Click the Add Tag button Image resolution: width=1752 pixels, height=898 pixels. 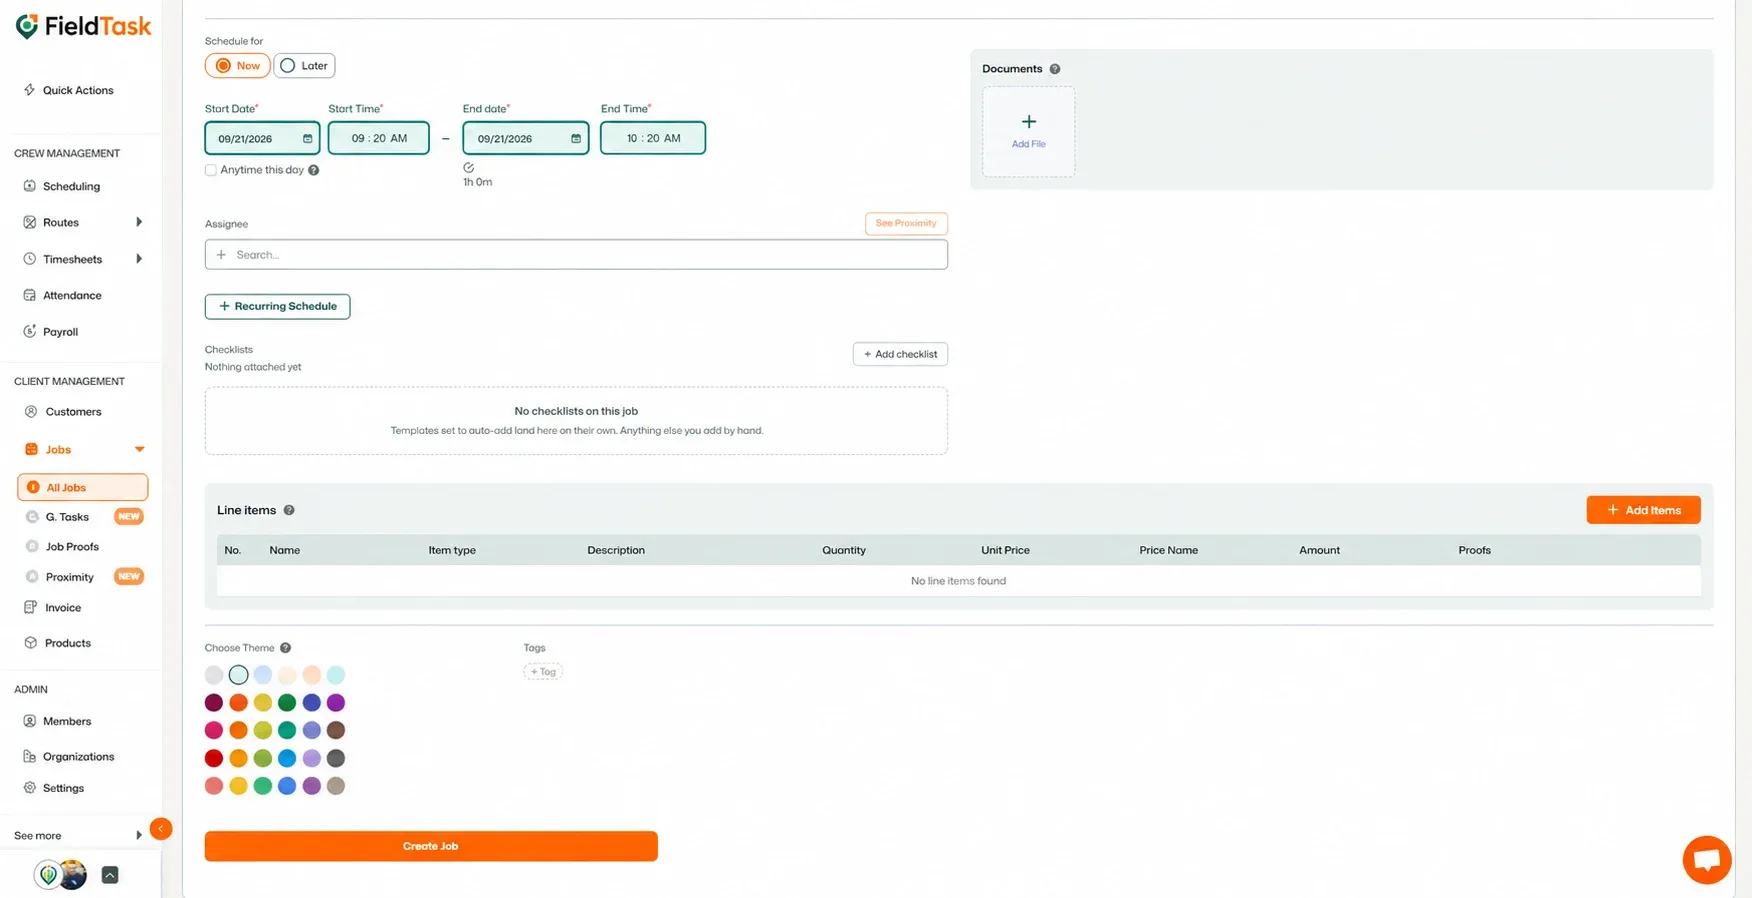coord(543,672)
